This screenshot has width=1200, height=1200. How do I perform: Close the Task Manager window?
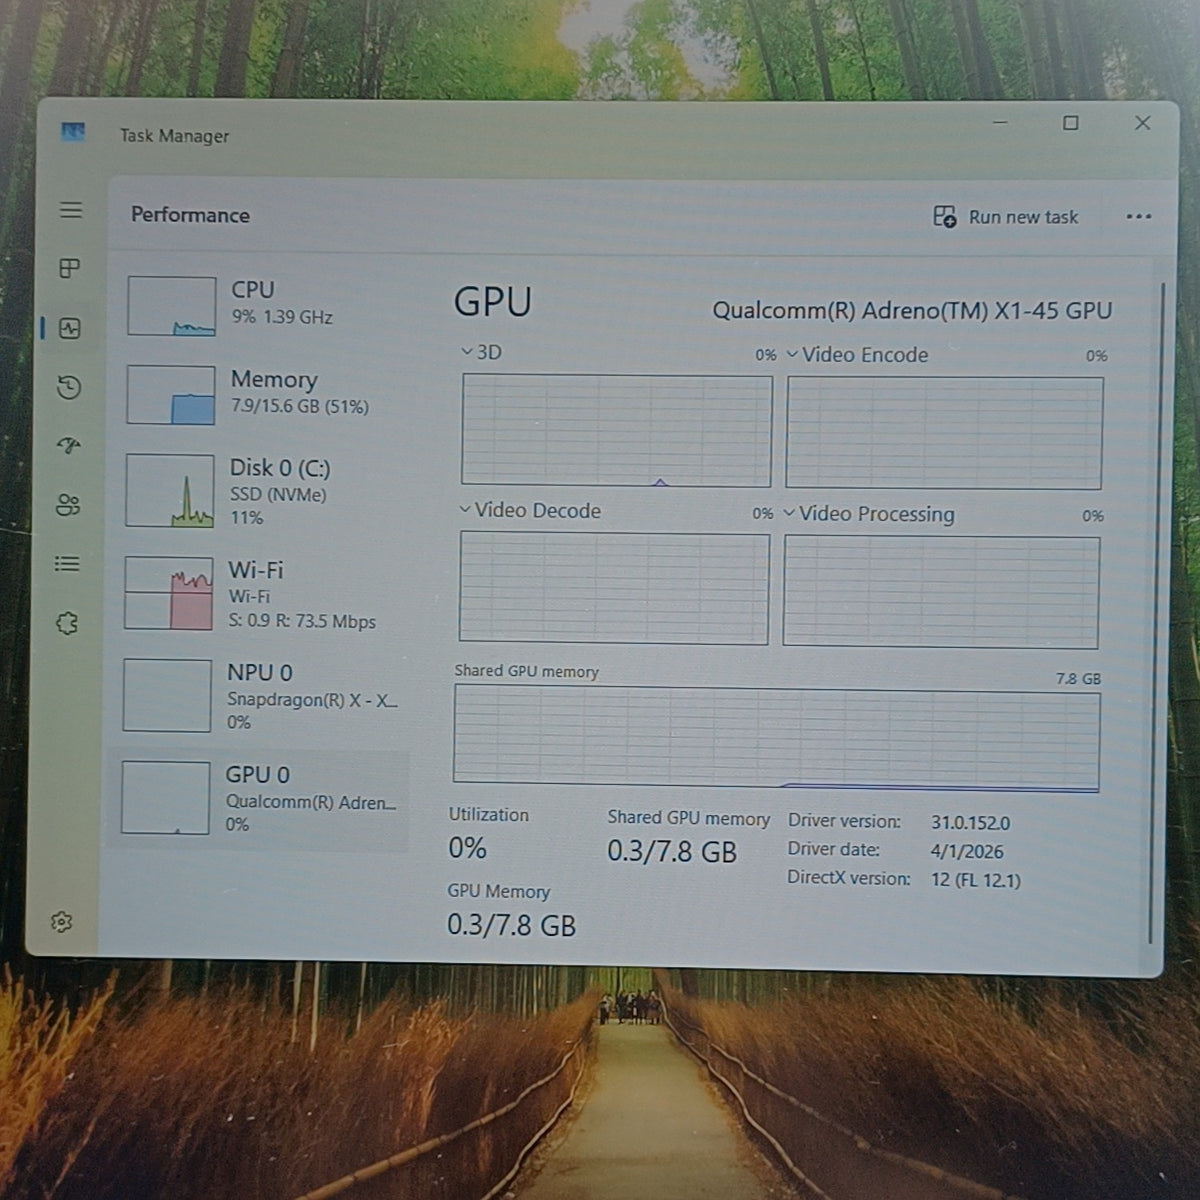tap(1142, 122)
